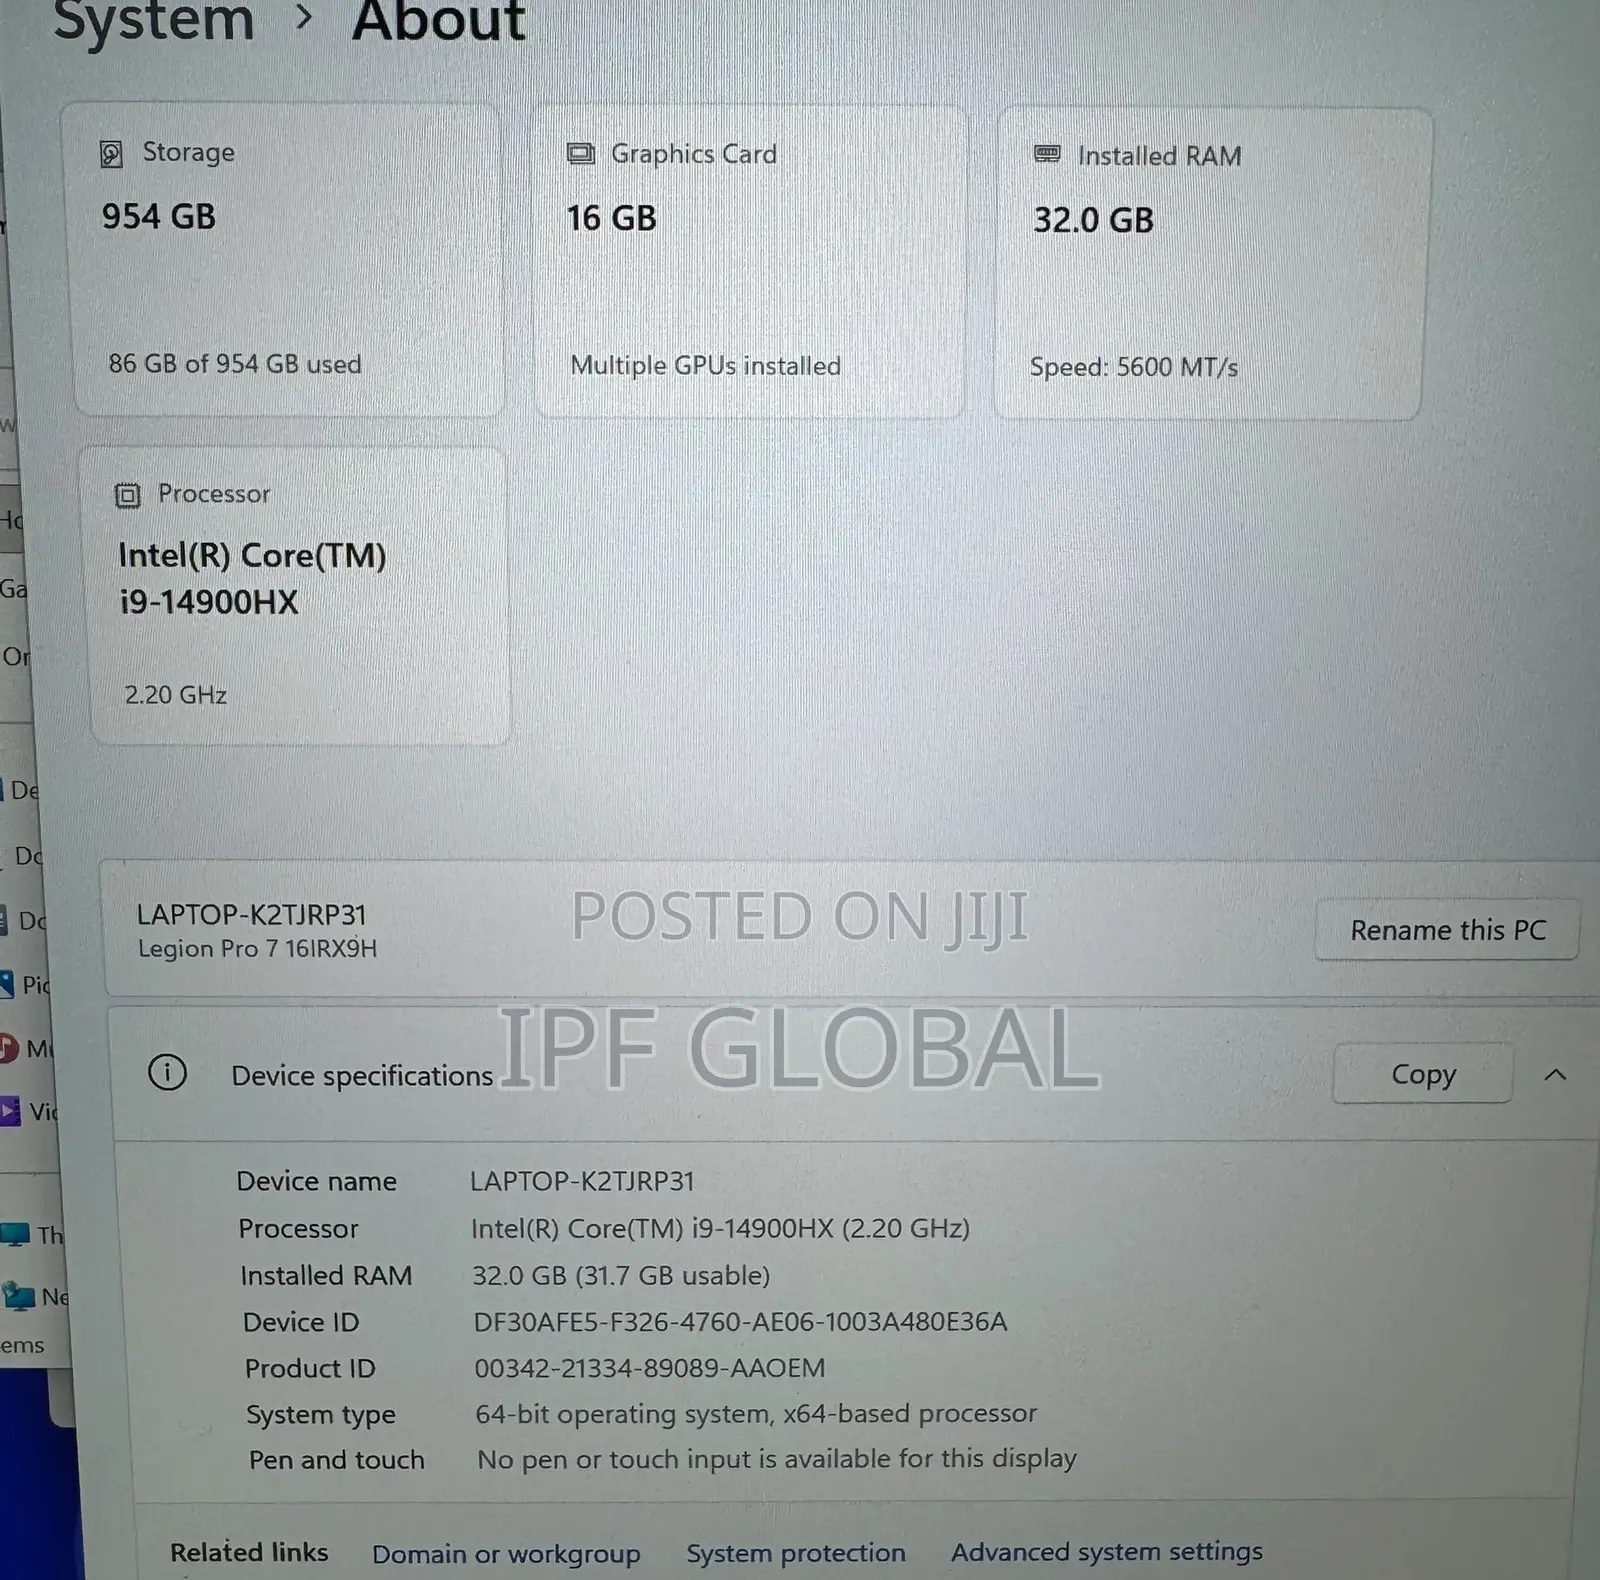Click the Device name value LAPTOP-K2TJRP31
Image resolution: width=1600 pixels, height=1580 pixels.
click(x=582, y=1181)
